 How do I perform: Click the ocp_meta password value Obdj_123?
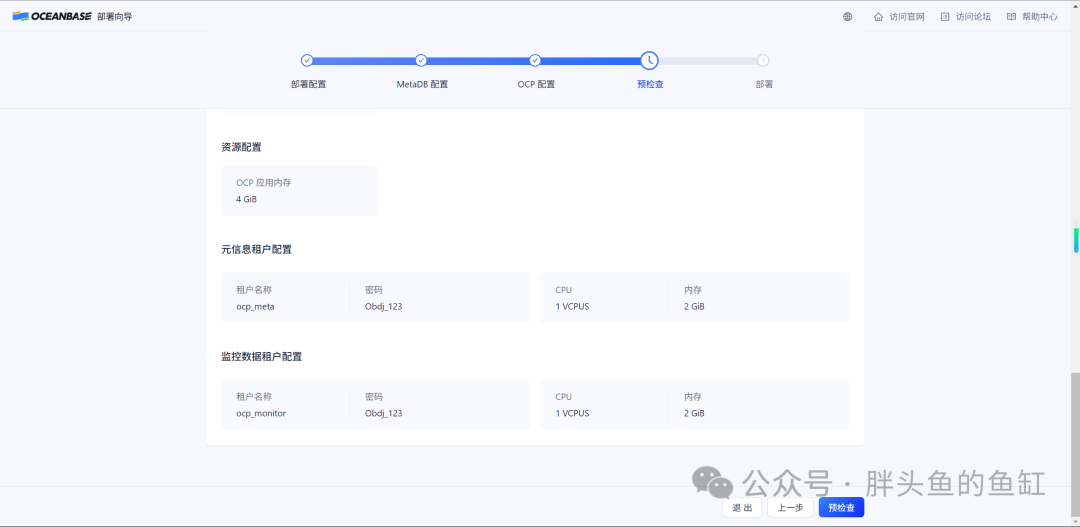pos(384,307)
